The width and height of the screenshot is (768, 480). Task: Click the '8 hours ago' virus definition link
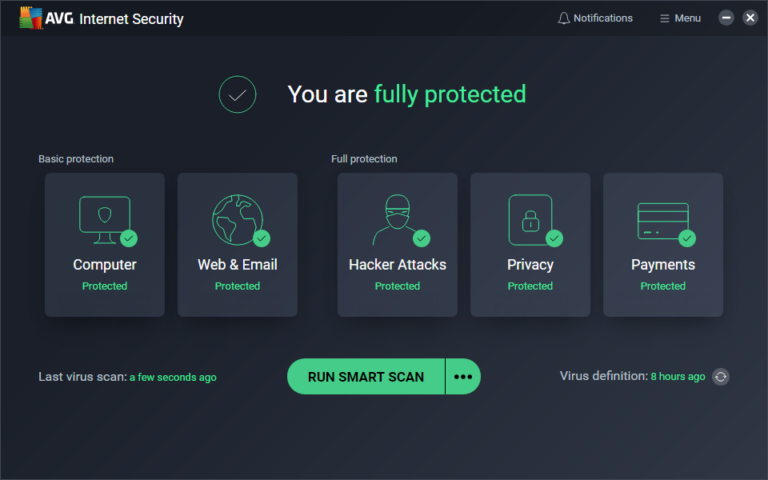pyautogui.click(x=678, y=377)
